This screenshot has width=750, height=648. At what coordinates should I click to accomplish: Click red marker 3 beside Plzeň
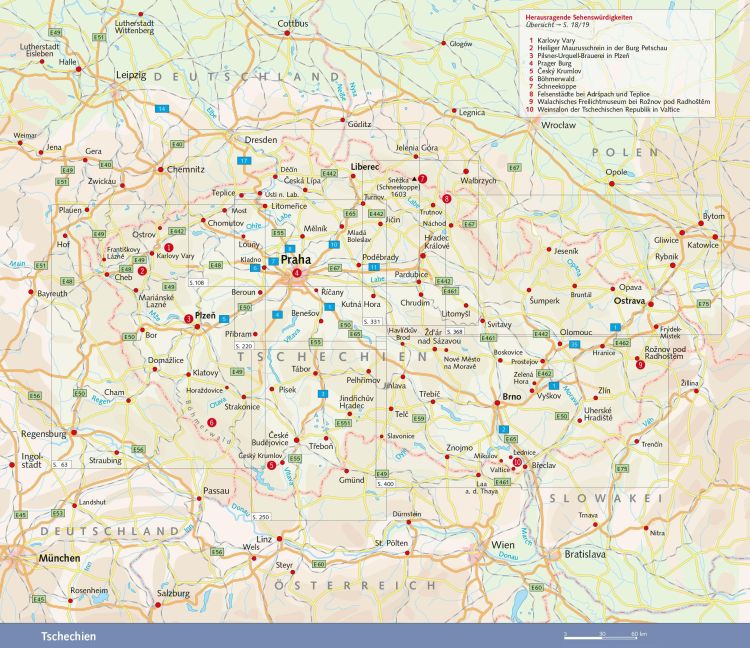coord(187,319)
